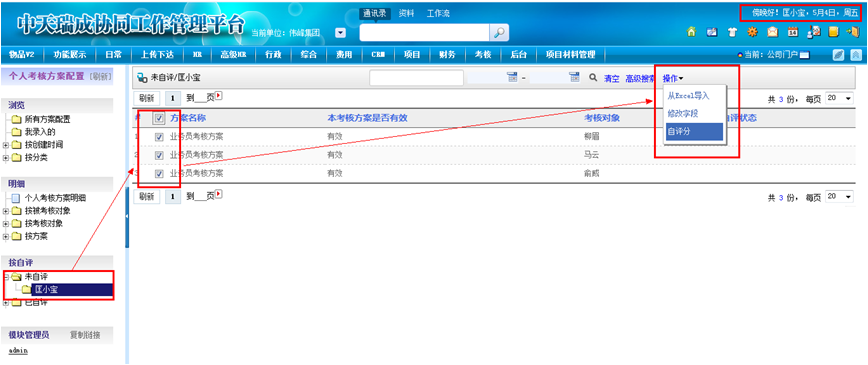The height and width of the screenshot is (365, 868).
Task: Open the 财务 module menu
Action: (447, 54)
